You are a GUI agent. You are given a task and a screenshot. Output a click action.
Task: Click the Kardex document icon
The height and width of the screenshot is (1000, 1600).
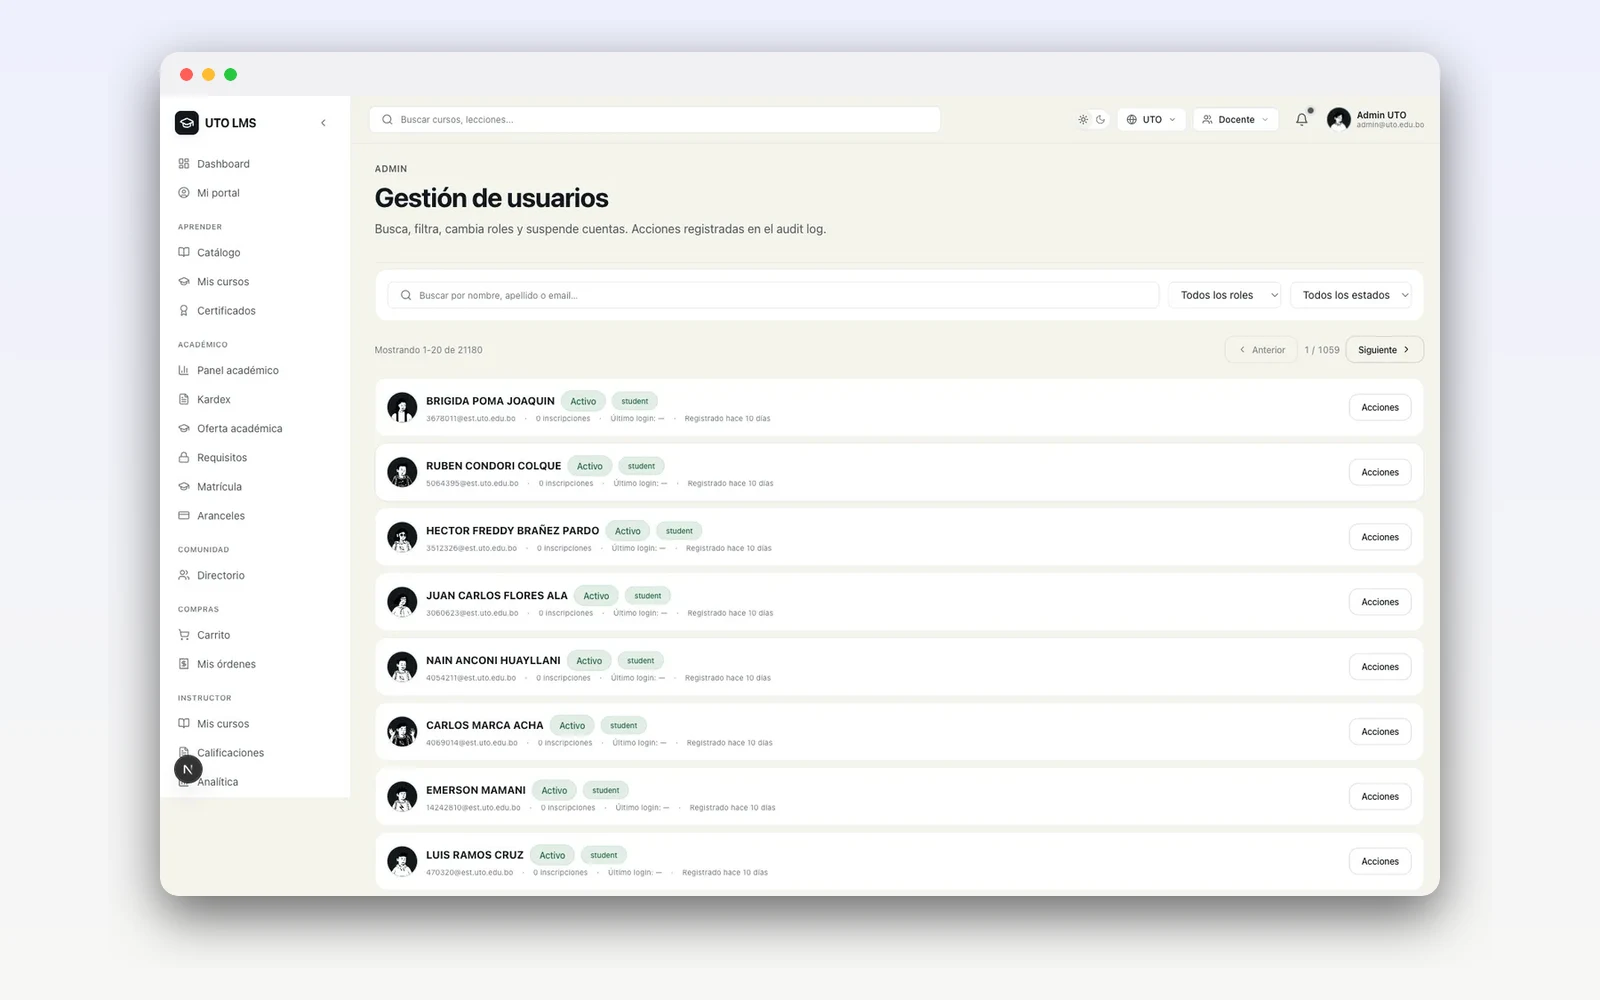184,400
